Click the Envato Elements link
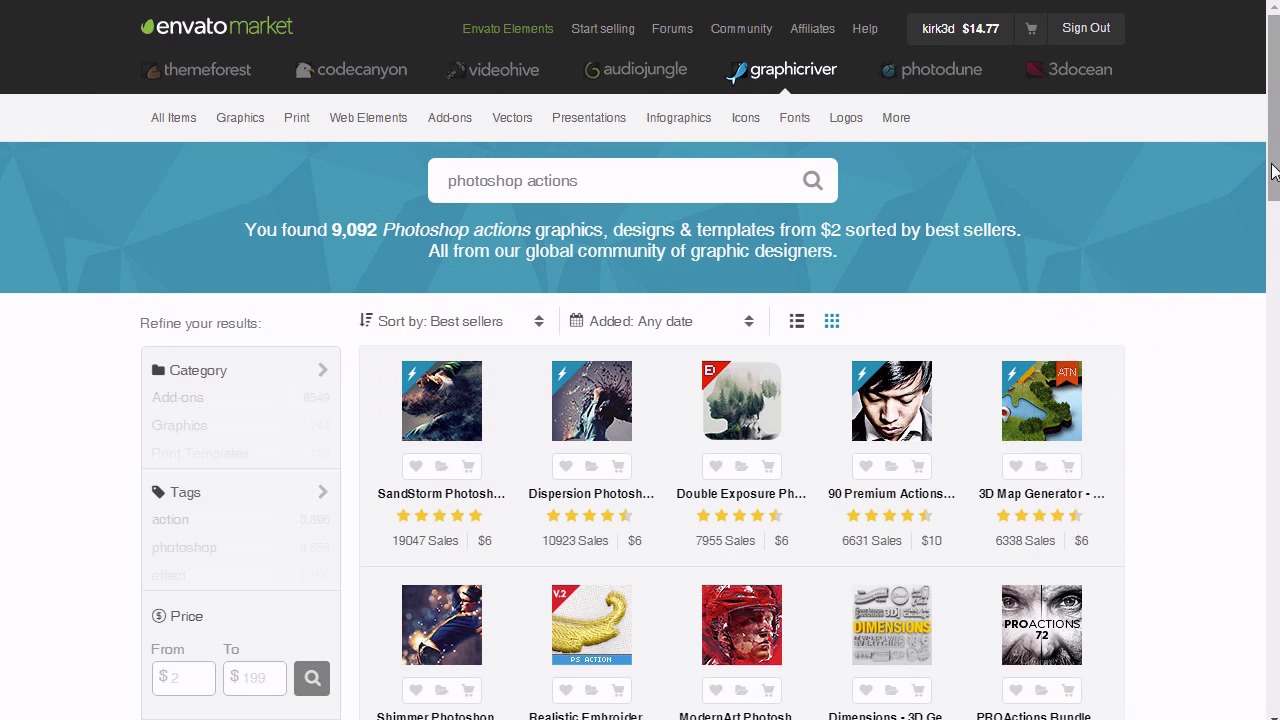 pos(508,29)
